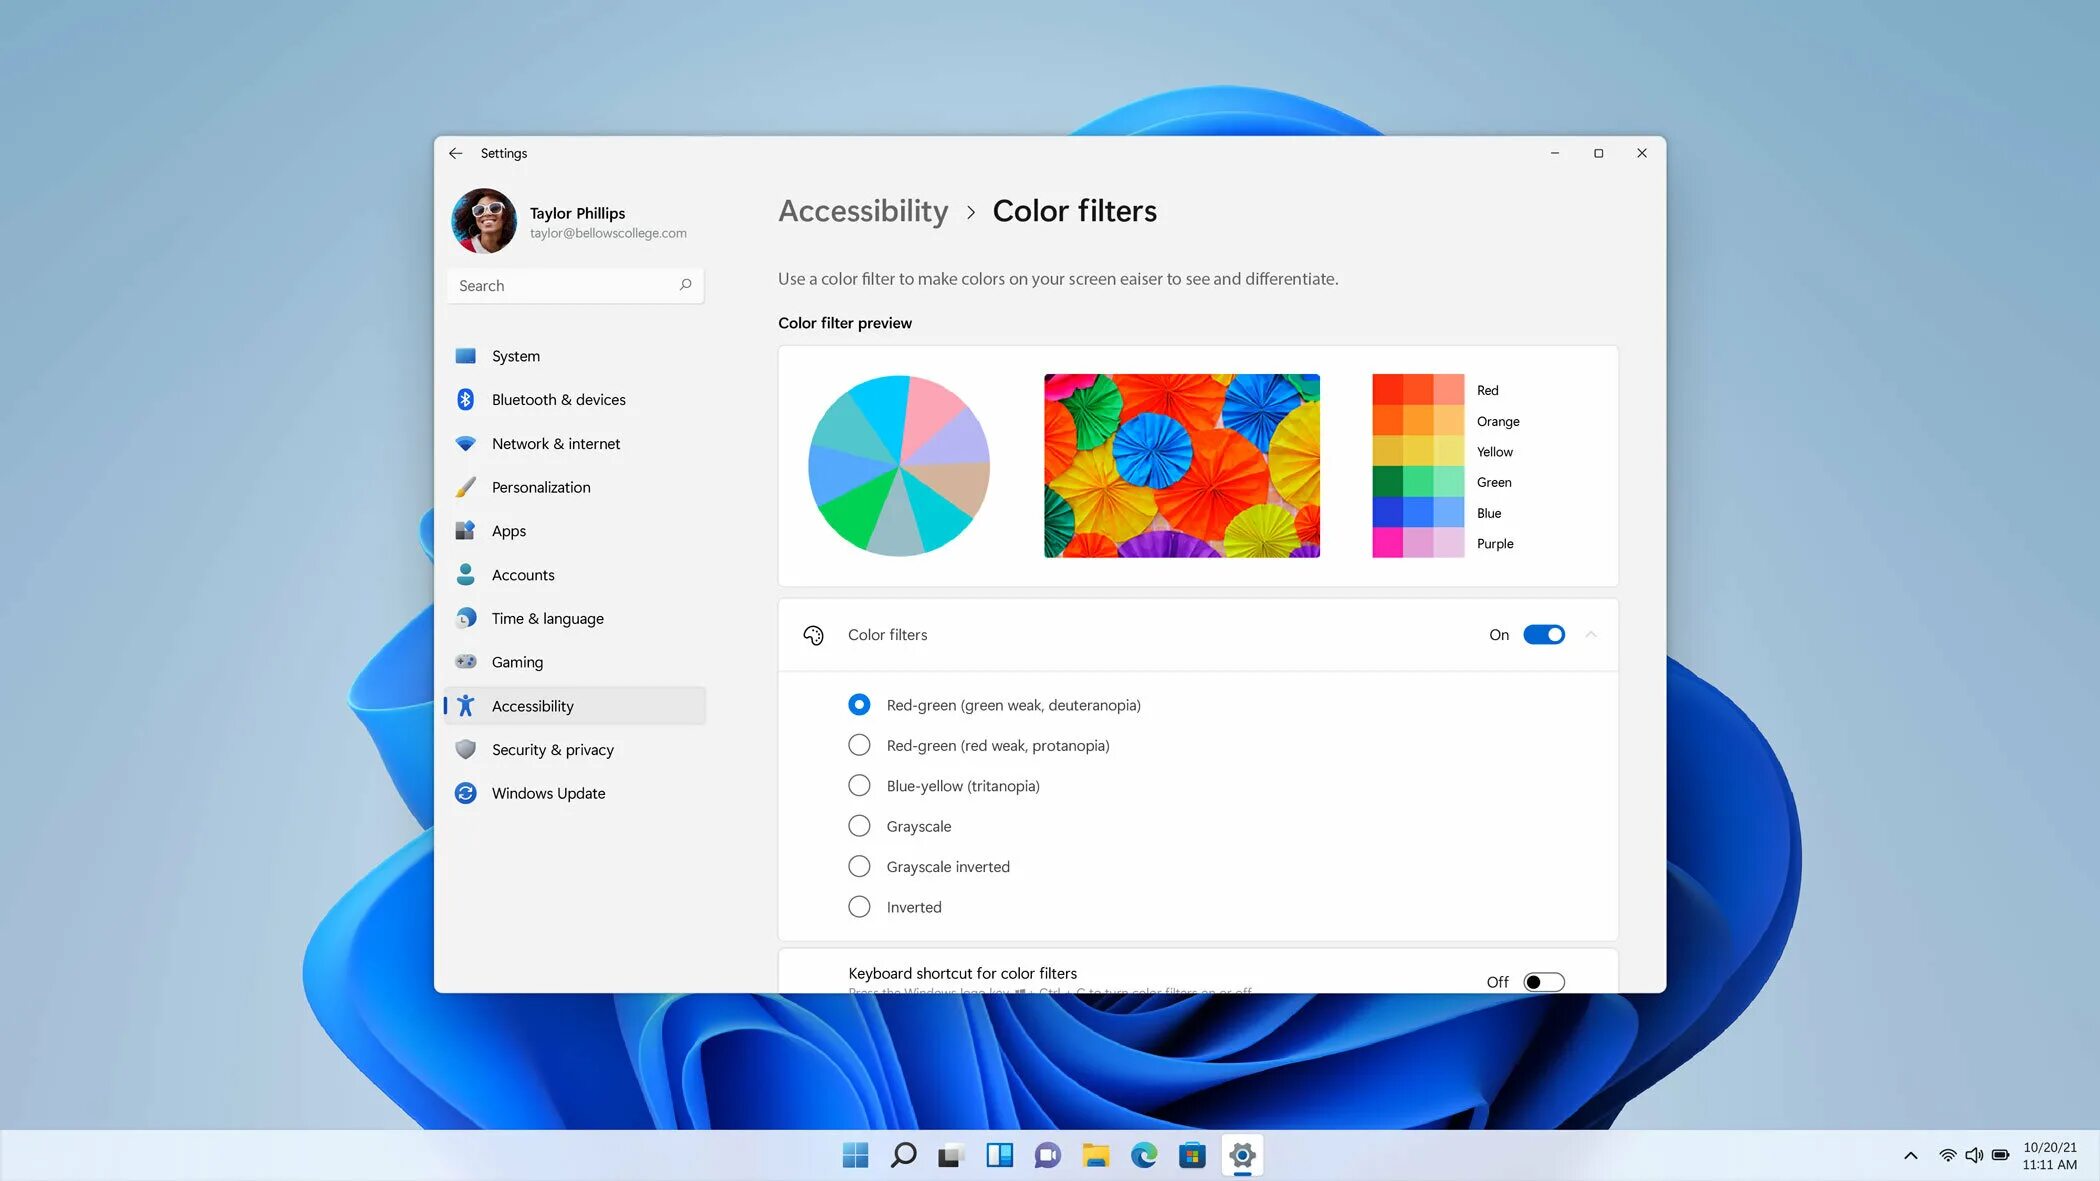Click the color filters accessibility icon

point(812,634)
